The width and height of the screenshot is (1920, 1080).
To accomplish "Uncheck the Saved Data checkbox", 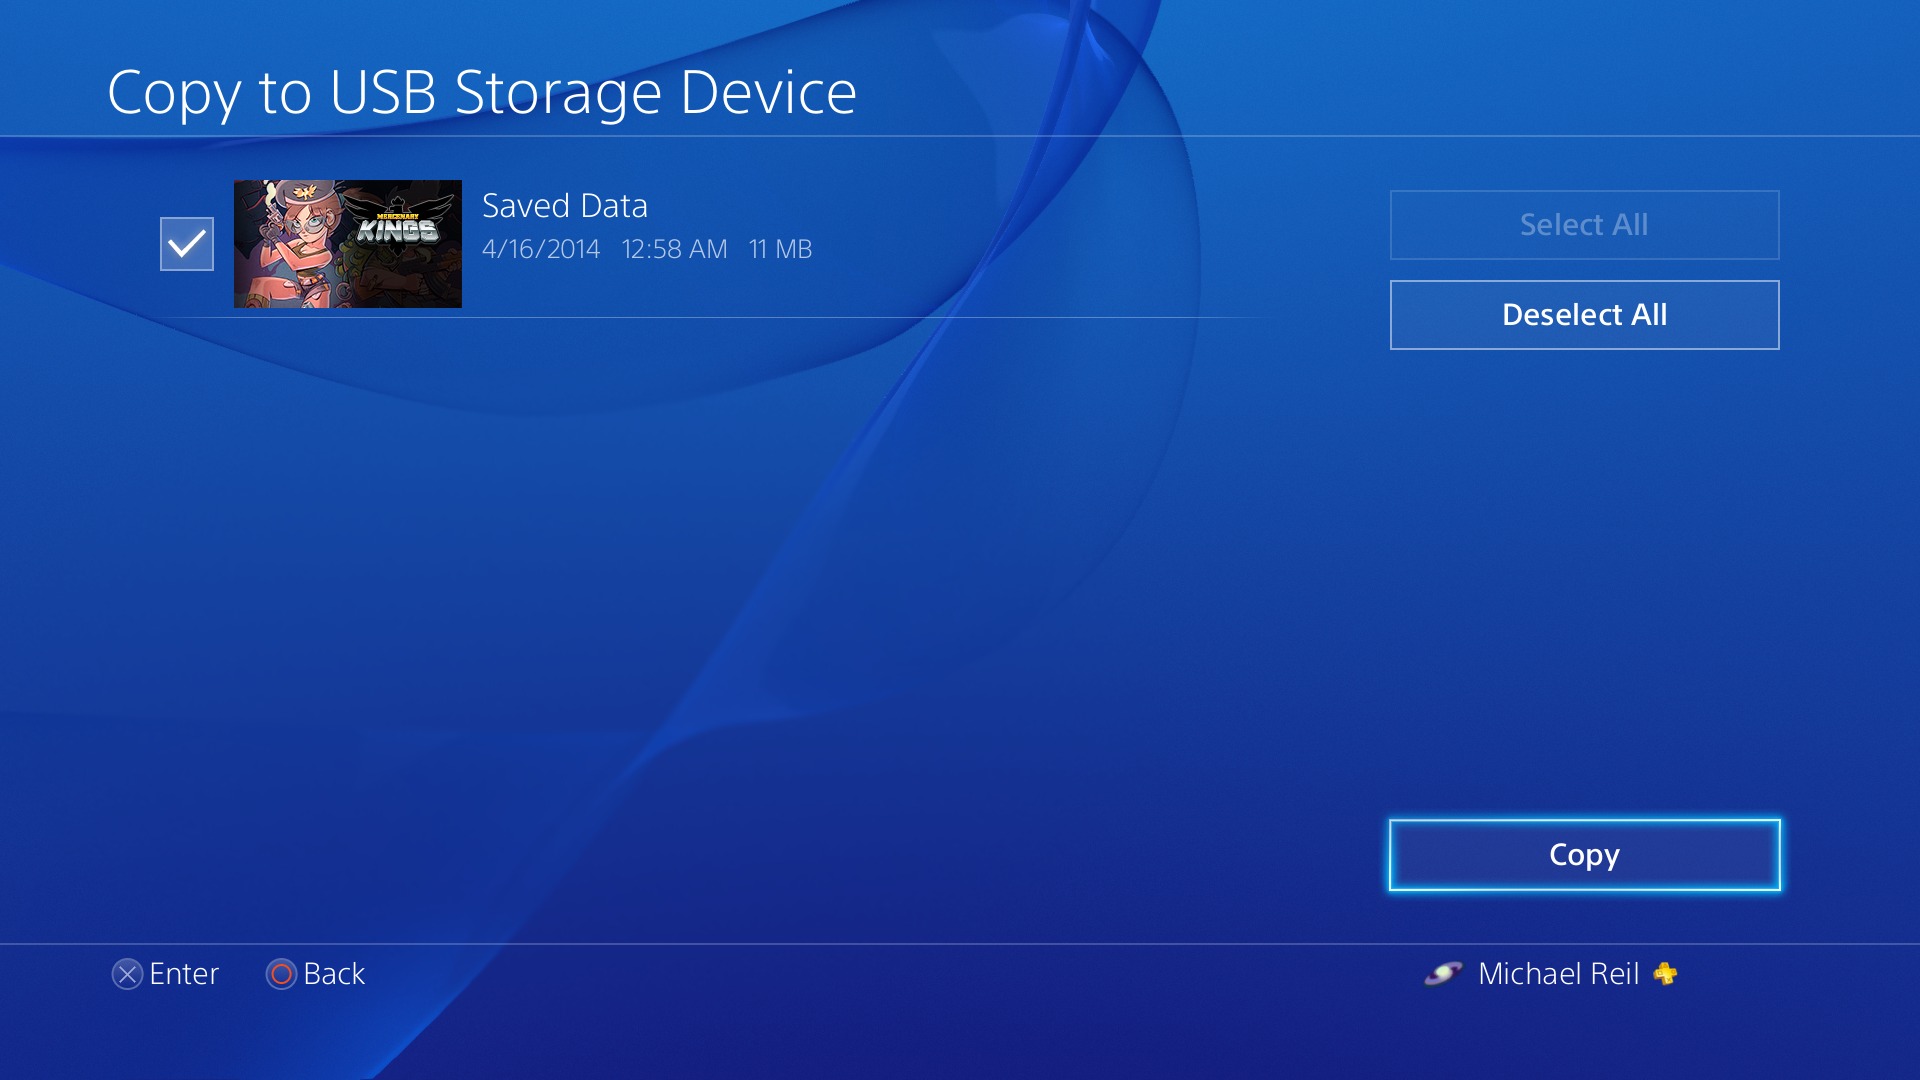I will [x=187, y=244].
